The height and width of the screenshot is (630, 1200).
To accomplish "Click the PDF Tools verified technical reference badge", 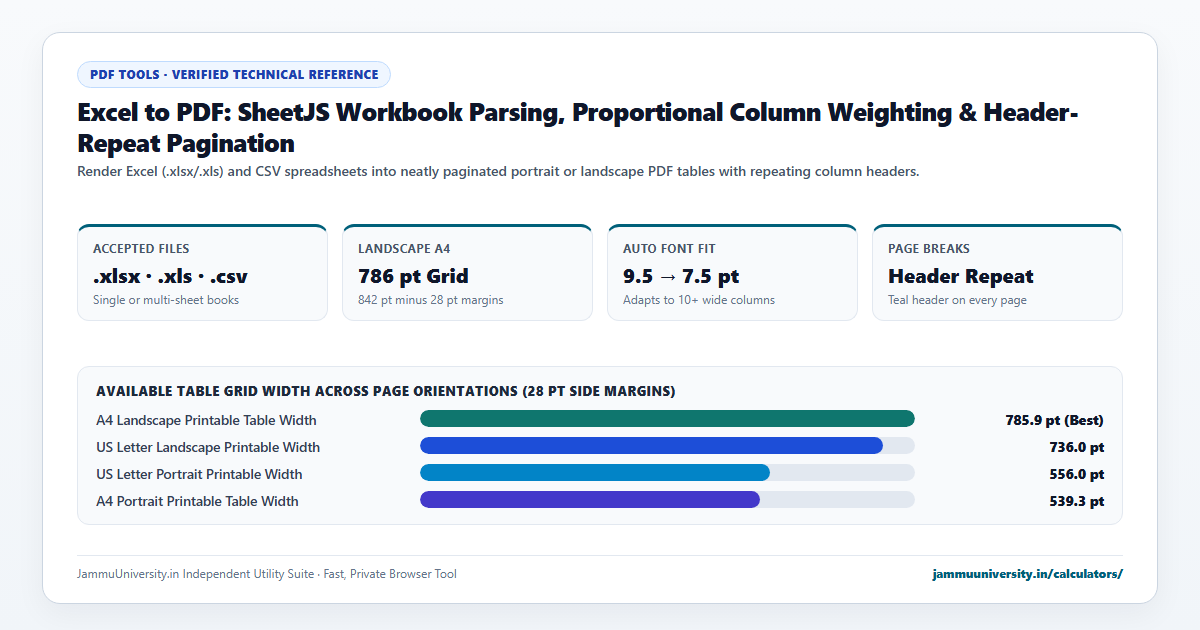I will (234, 74).
